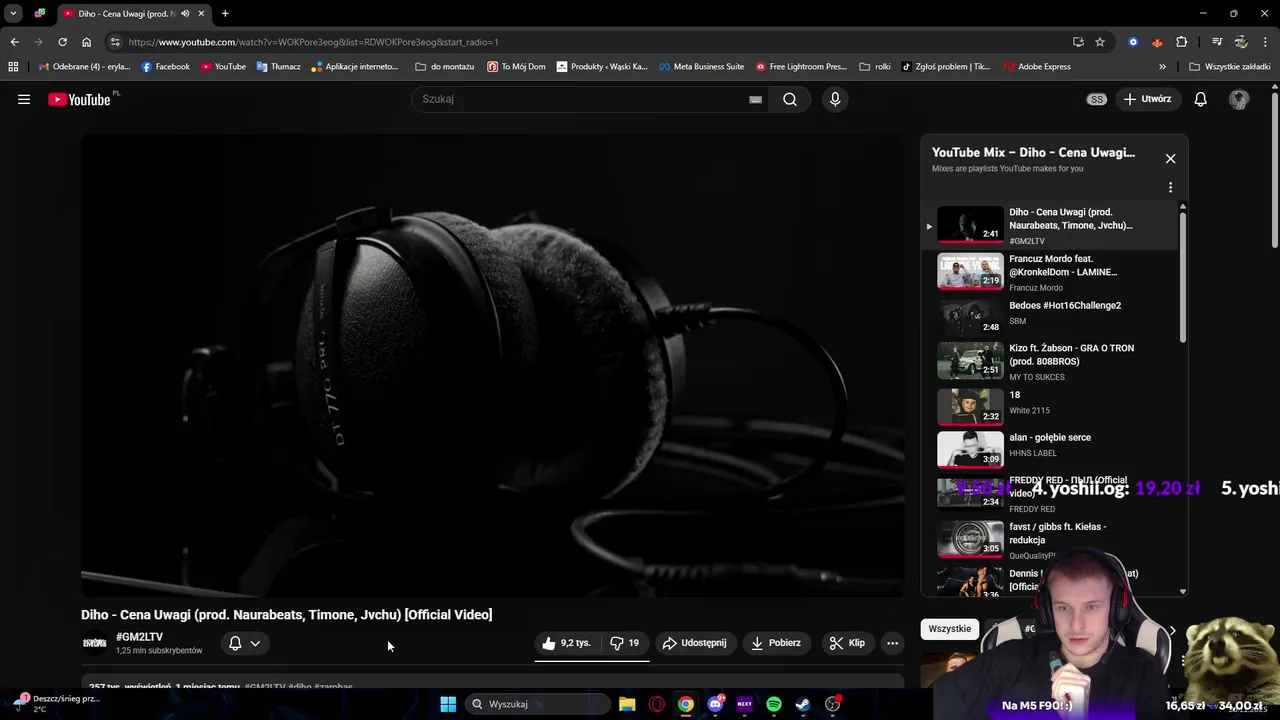Expand the tab search dropdown arrow
The image size is (1280, 720).
point(13,14)
